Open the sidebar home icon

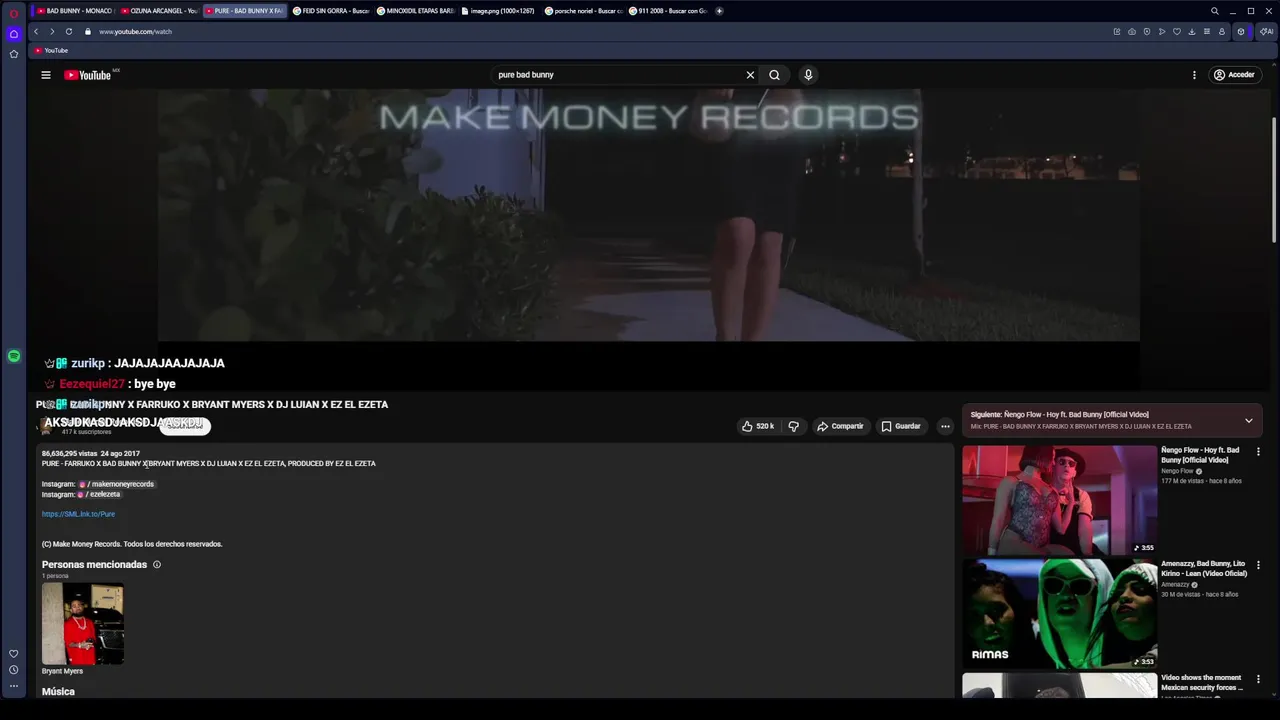click(x=14, y=34)
